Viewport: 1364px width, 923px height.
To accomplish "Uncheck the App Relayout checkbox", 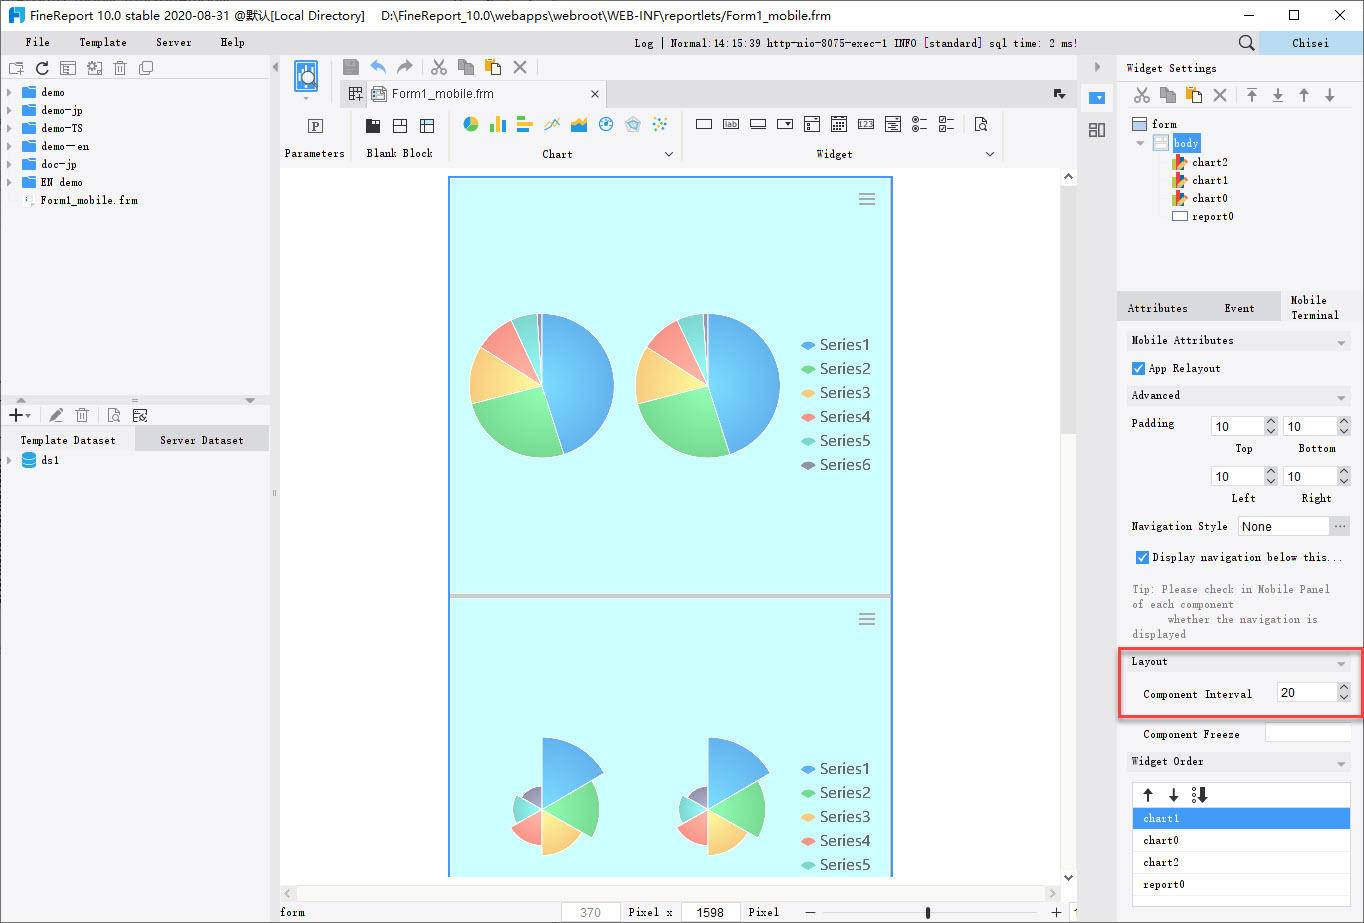I will pos(1138,368).
